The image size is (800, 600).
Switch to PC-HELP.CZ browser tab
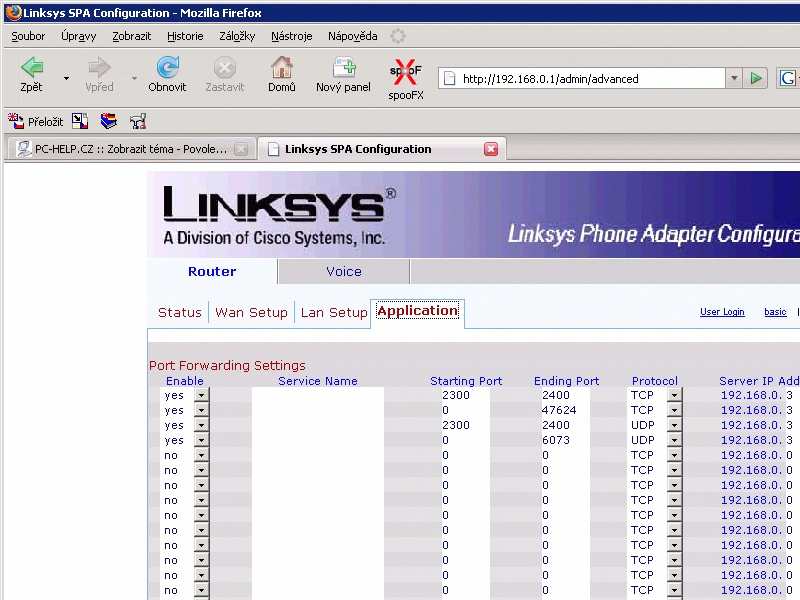130,149
